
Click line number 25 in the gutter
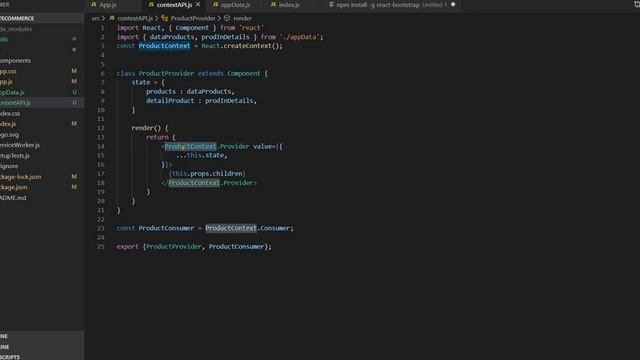(101, 247)
